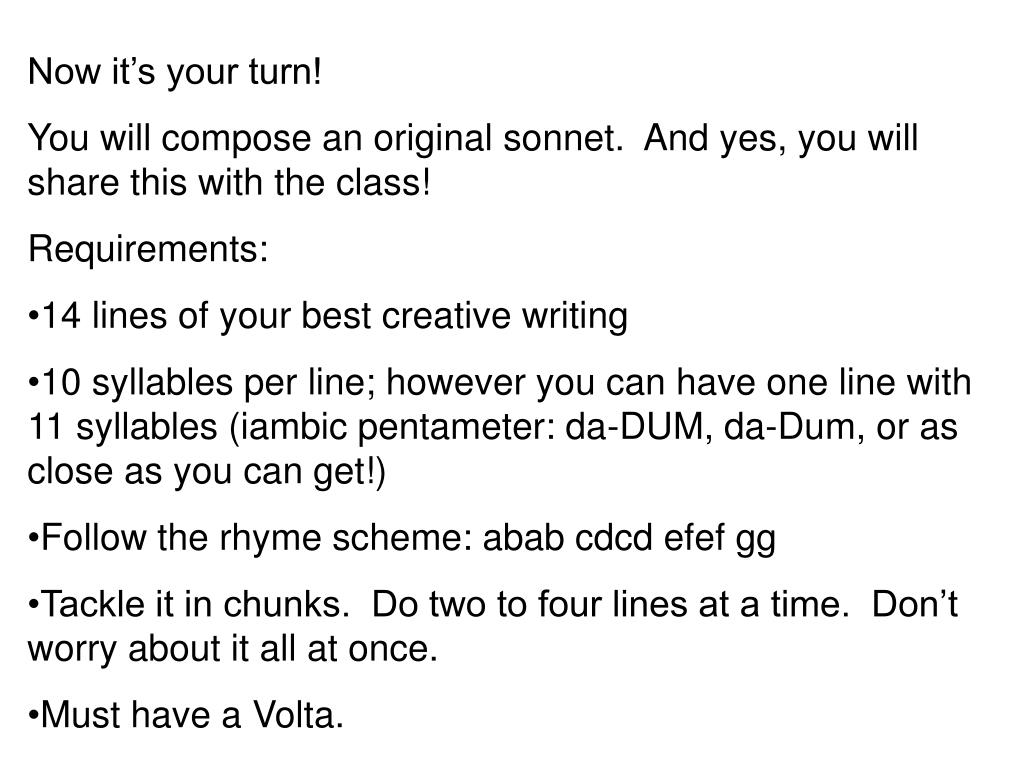
Task: Click the phrase 'compose an original sonnet'
Action: 389,138
